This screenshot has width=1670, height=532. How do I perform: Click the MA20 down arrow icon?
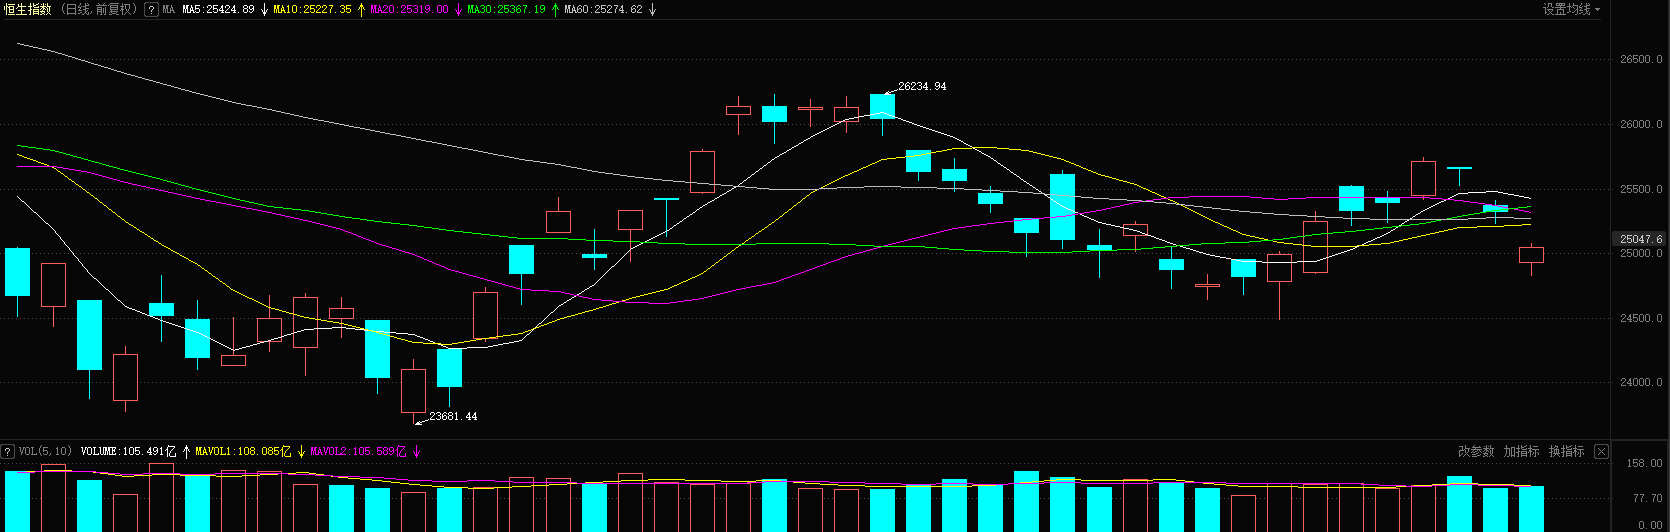[x=458, y=10]
